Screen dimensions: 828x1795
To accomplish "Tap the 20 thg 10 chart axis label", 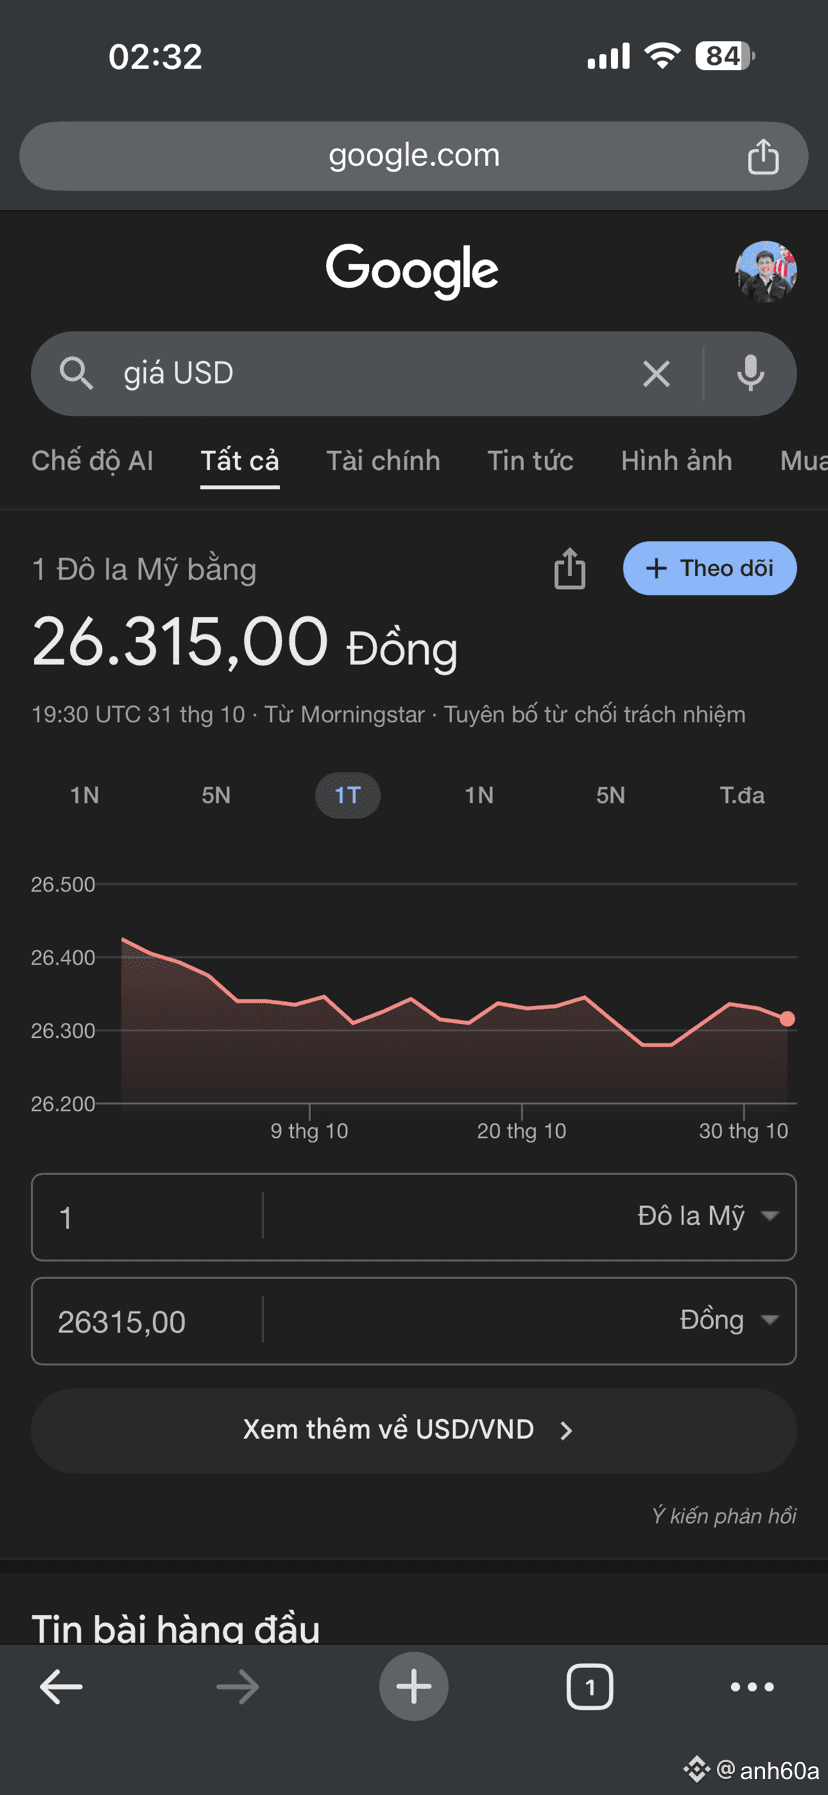I will click(521, 1131).
